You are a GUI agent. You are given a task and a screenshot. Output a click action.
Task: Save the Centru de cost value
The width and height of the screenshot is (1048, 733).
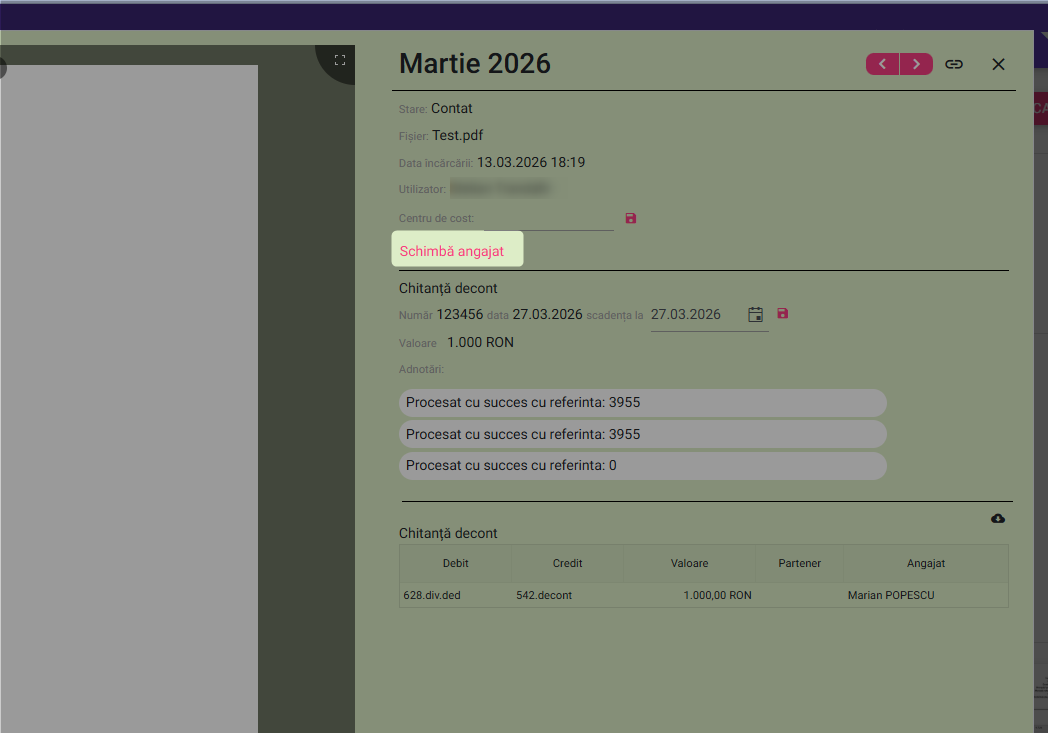(x=631, y=218)
